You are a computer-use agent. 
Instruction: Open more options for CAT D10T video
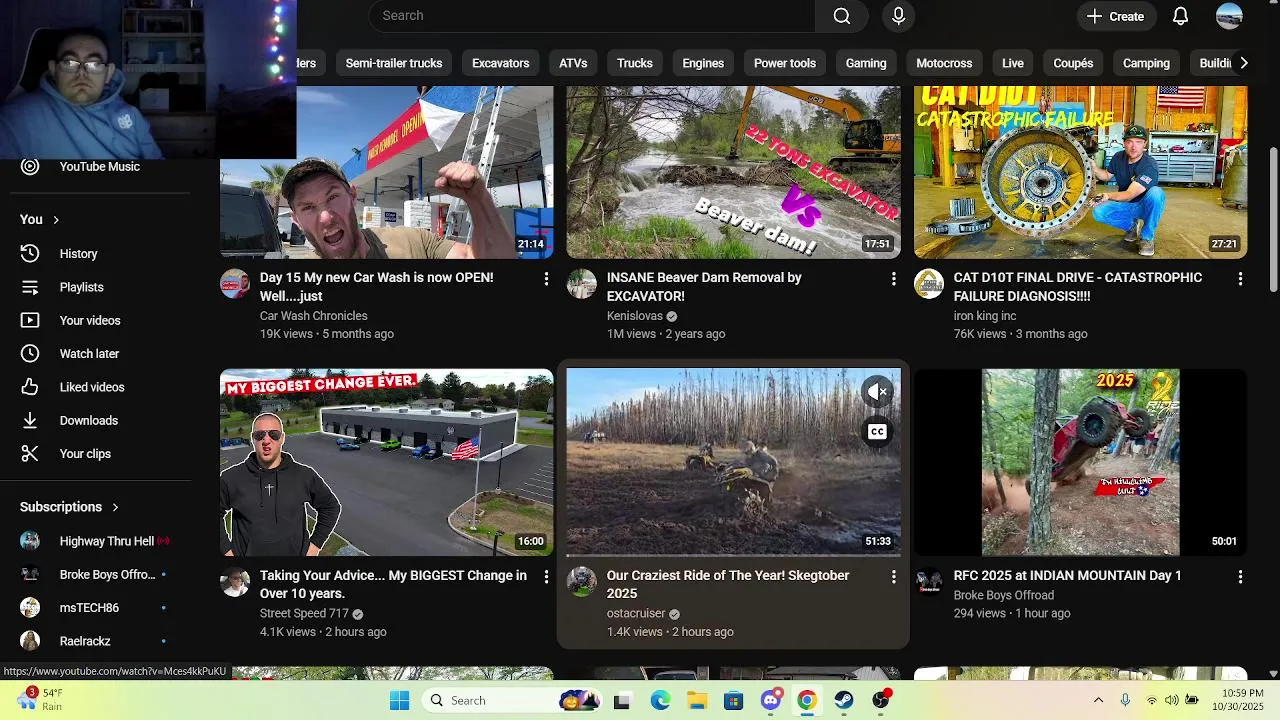click(x=1240, y=279)
